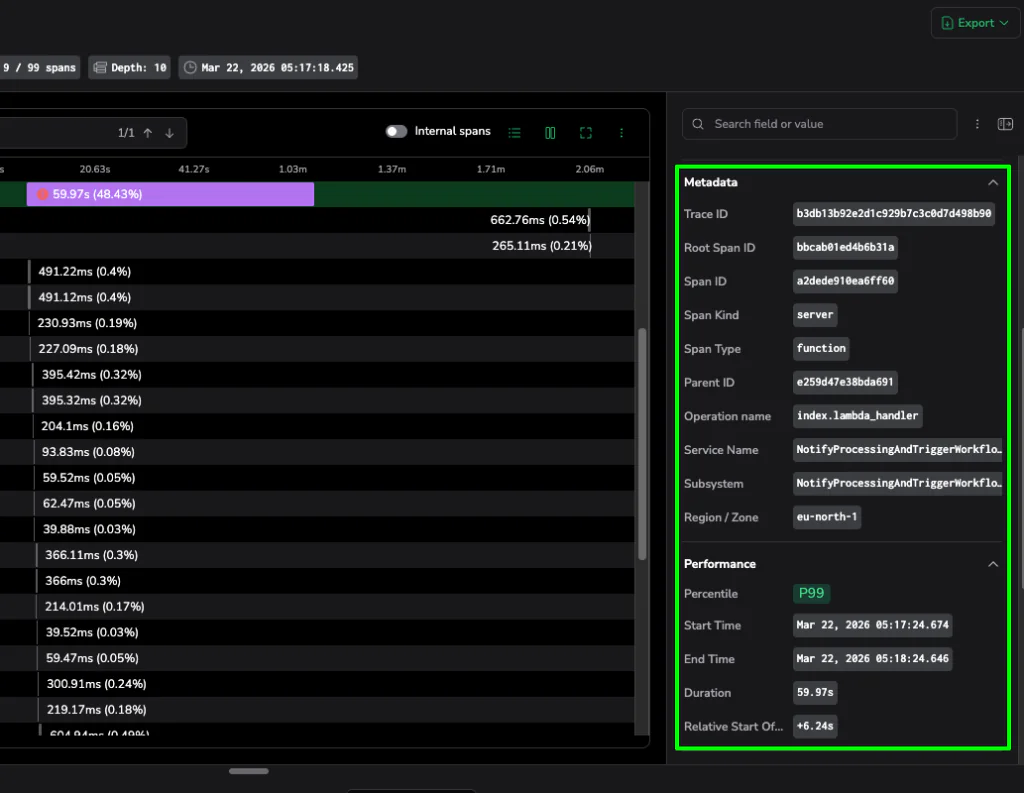This screenshot has height=793, width=1024.
Task: Switch to list view icon
Action: click(515, 132)
